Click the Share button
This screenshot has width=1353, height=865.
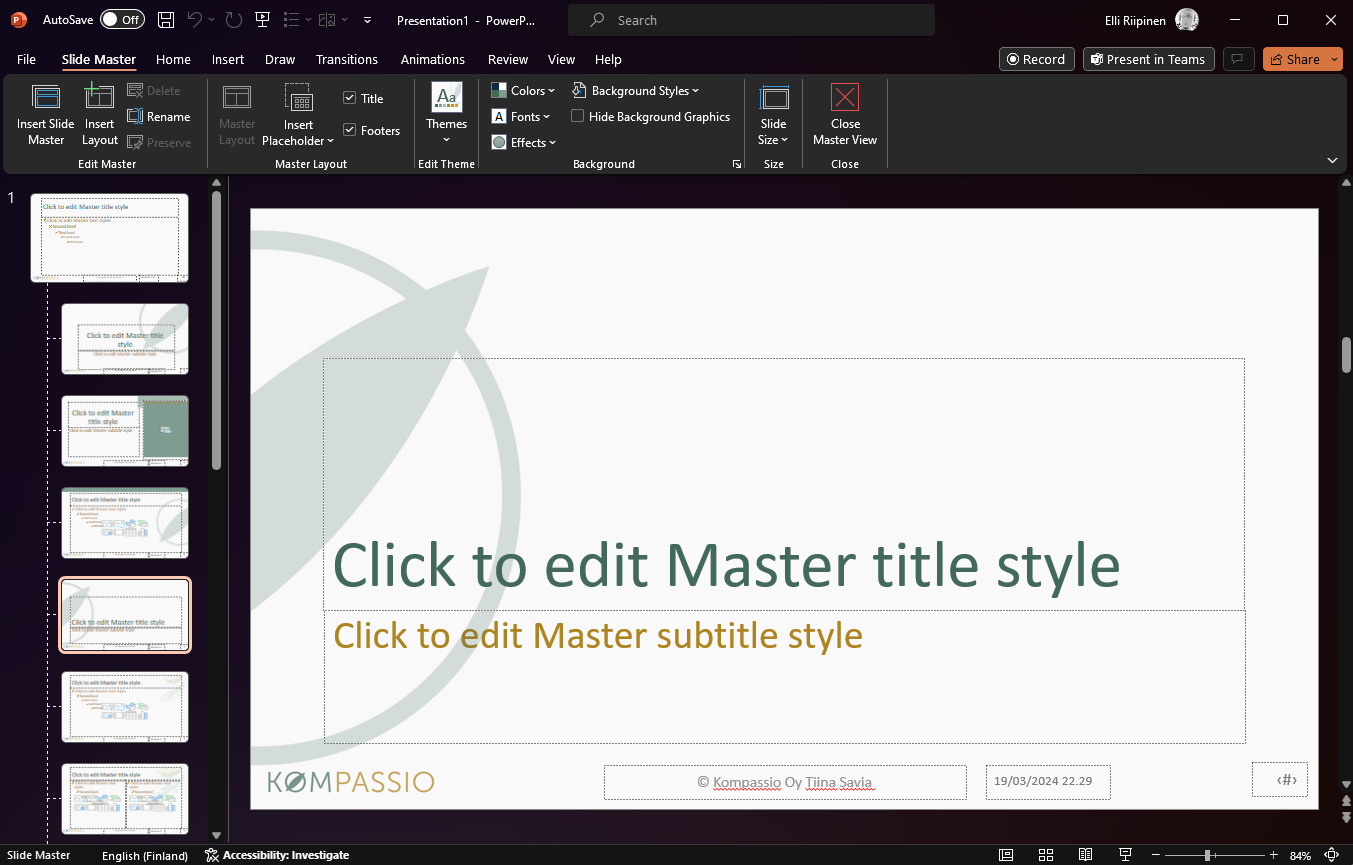coord(1295,59)
